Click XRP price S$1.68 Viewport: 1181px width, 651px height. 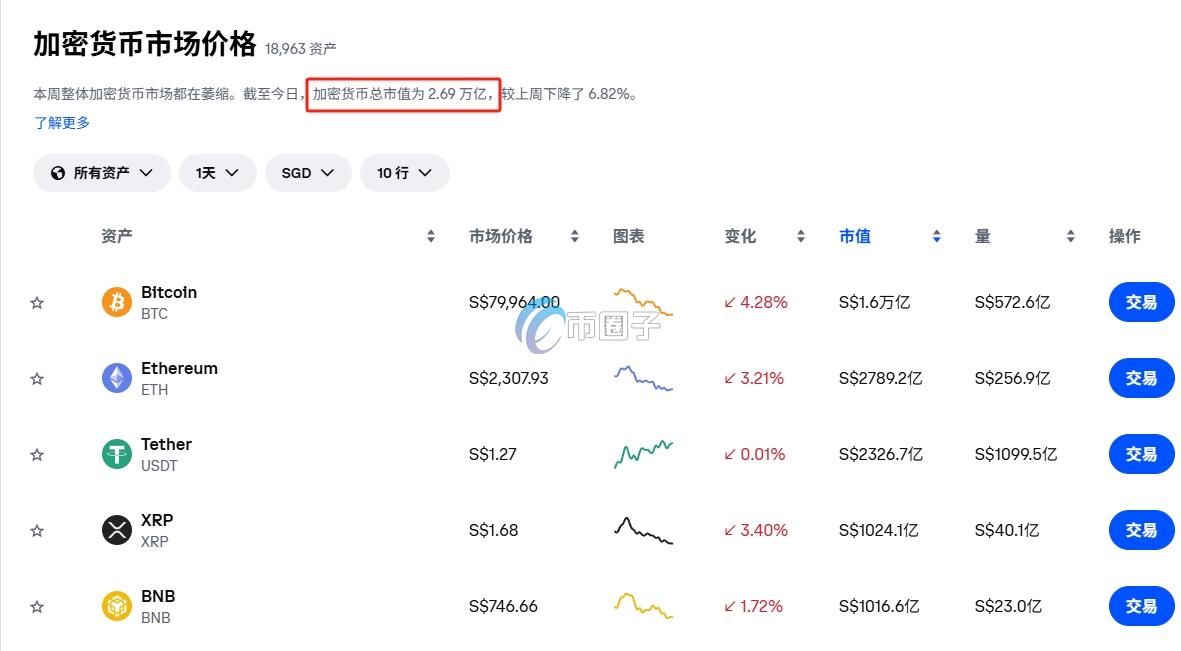tap(493, 530)
